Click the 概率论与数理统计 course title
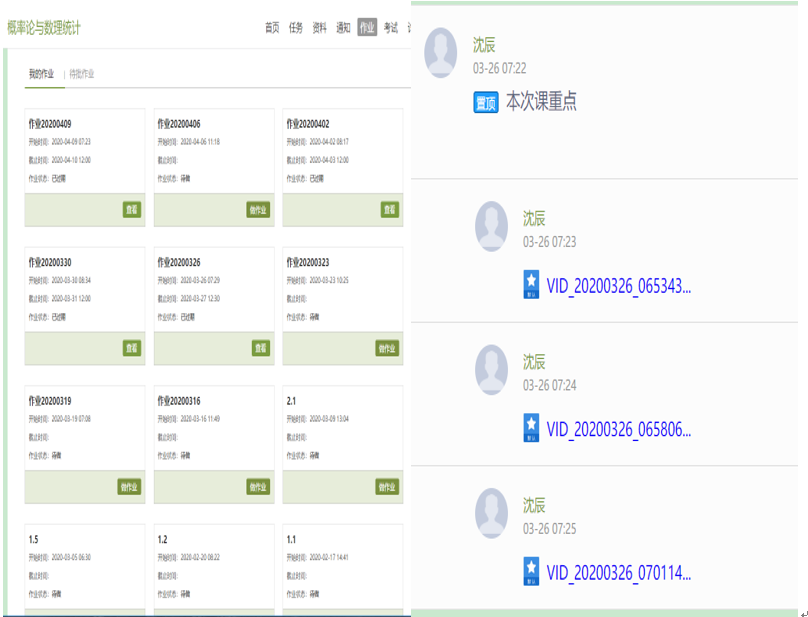 tap(44, 28)
